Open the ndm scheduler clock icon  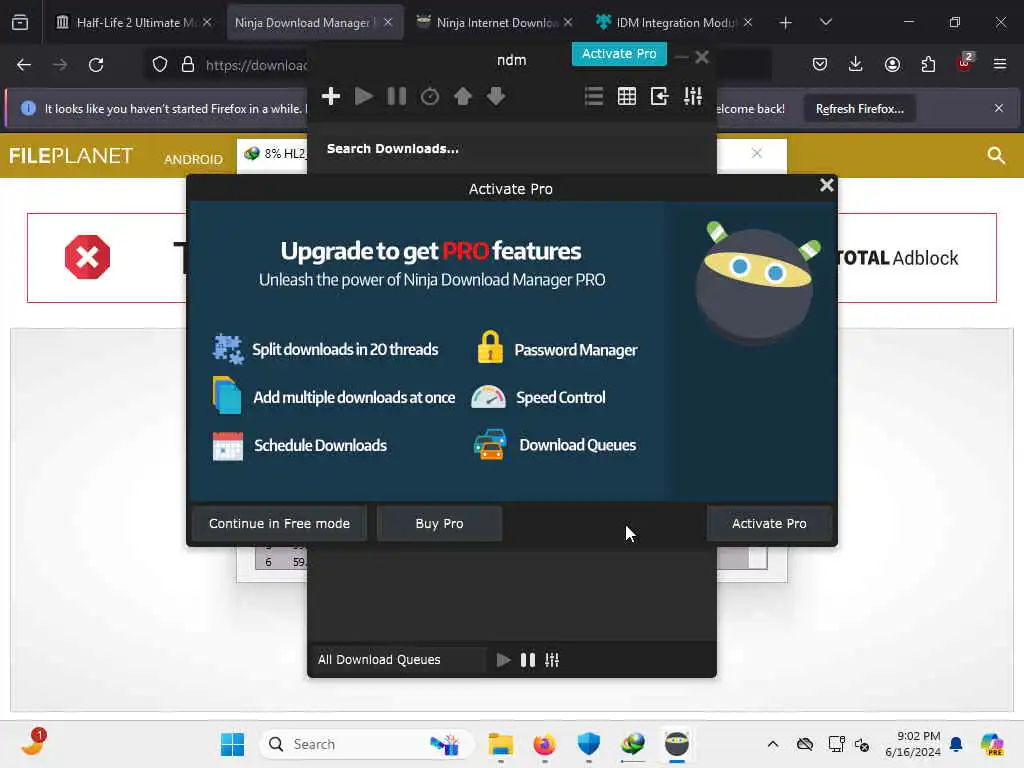(x=430, y=97)
